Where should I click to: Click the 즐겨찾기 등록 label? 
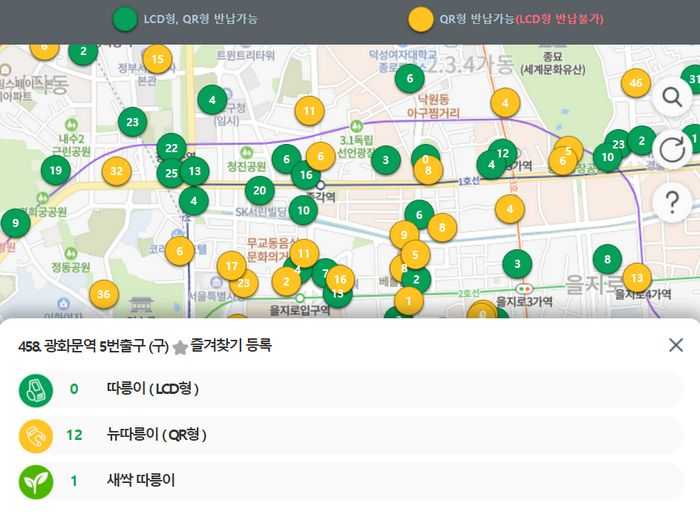coord(231,345)
